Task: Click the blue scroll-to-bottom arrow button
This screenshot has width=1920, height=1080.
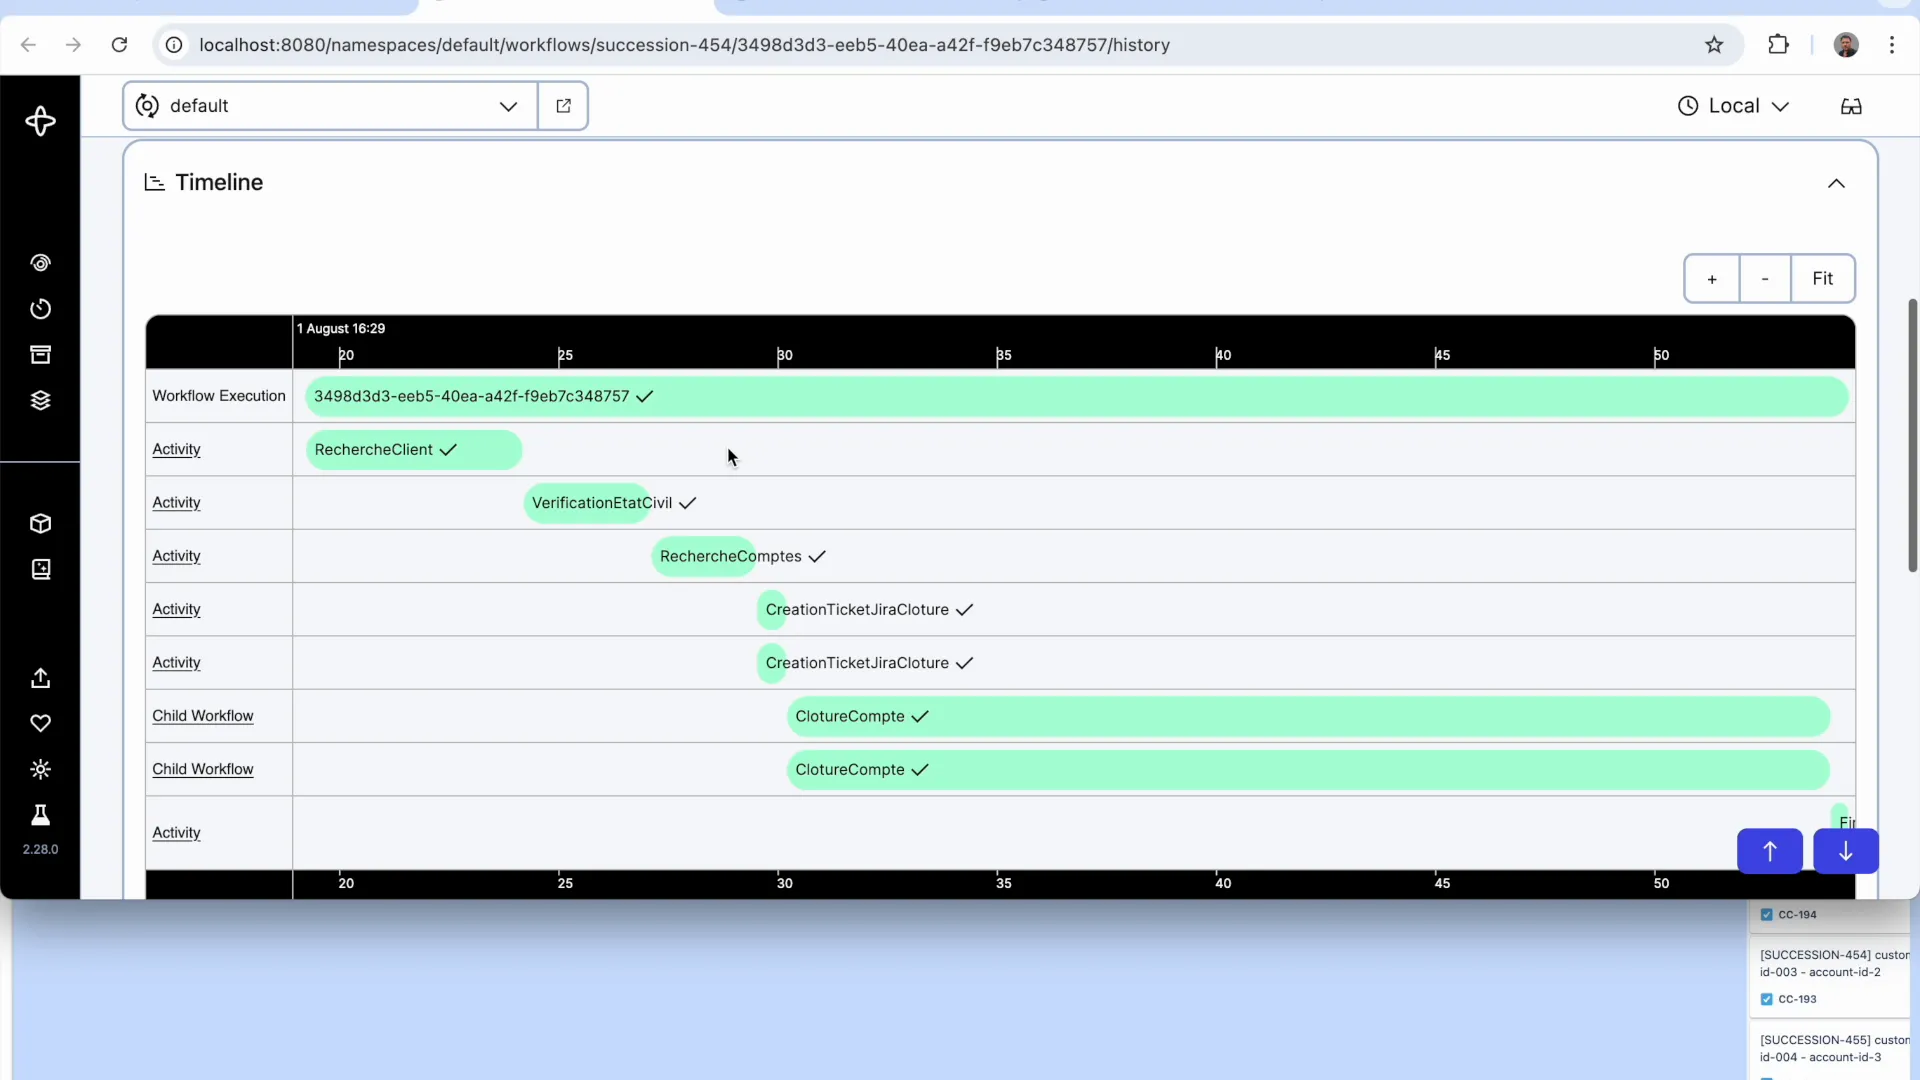Action: pos(1845,851)
